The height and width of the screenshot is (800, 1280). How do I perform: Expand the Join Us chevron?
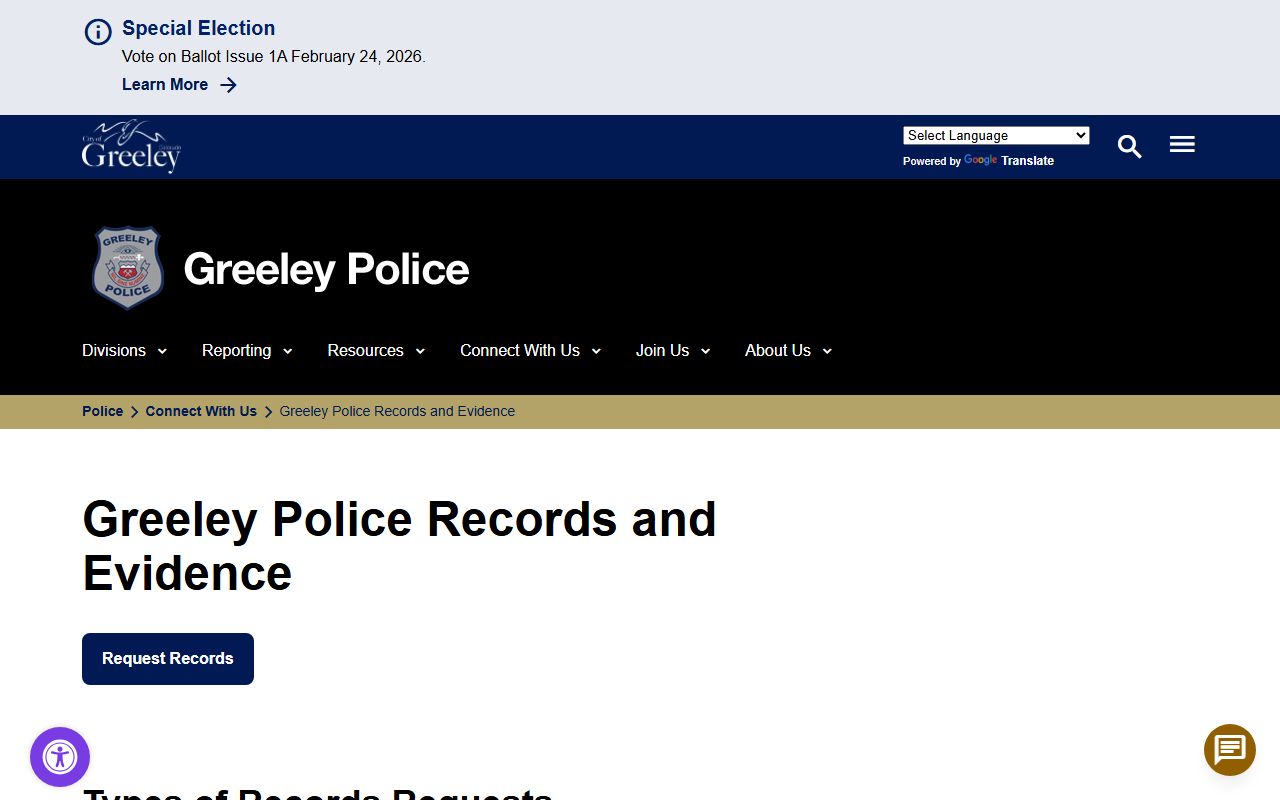(705, 351)
